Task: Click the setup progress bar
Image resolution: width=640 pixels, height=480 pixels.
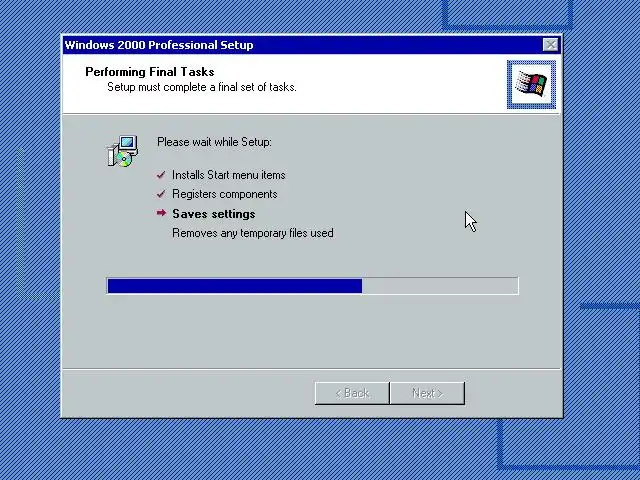Action: point(313,285)
